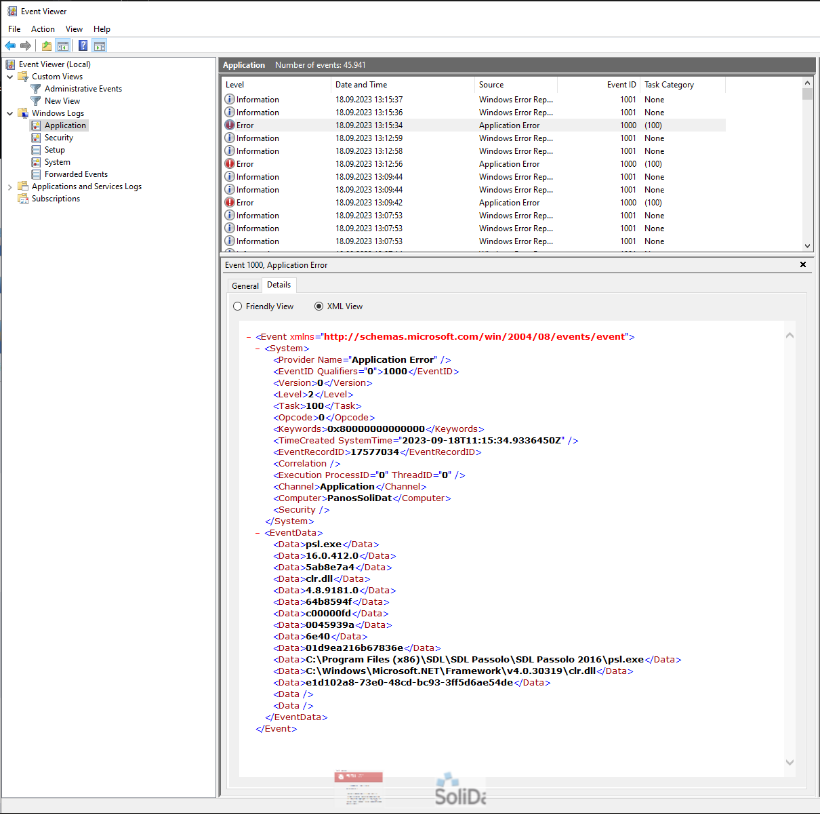This screenshot has width=820, height=814.
Task: Sort events by Event ID column header
Action: tap(599, 85)
